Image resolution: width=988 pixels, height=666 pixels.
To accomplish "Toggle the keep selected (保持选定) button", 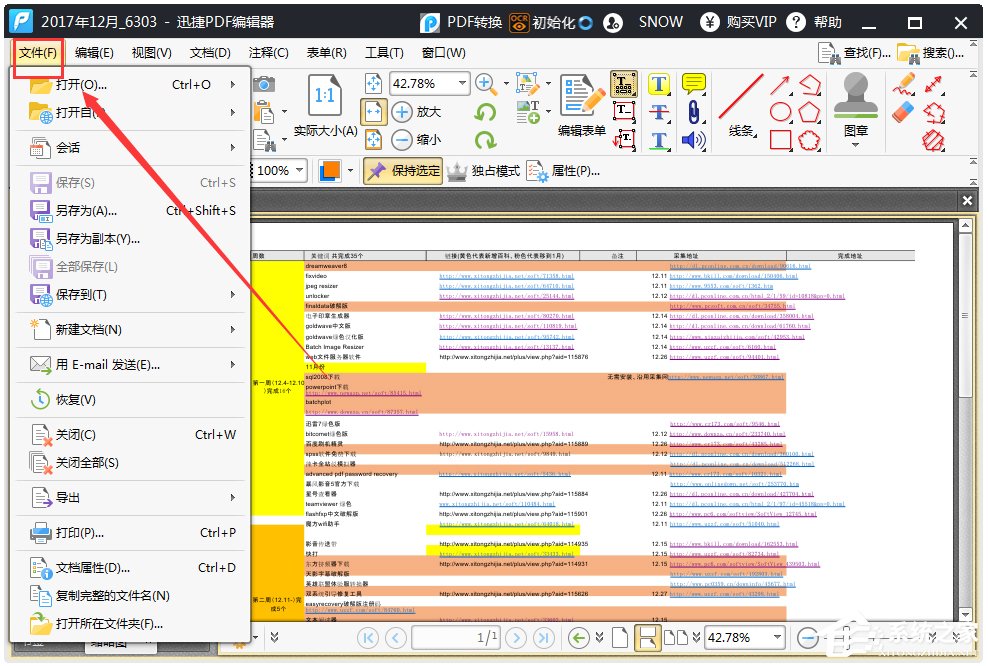I will 402,171.
